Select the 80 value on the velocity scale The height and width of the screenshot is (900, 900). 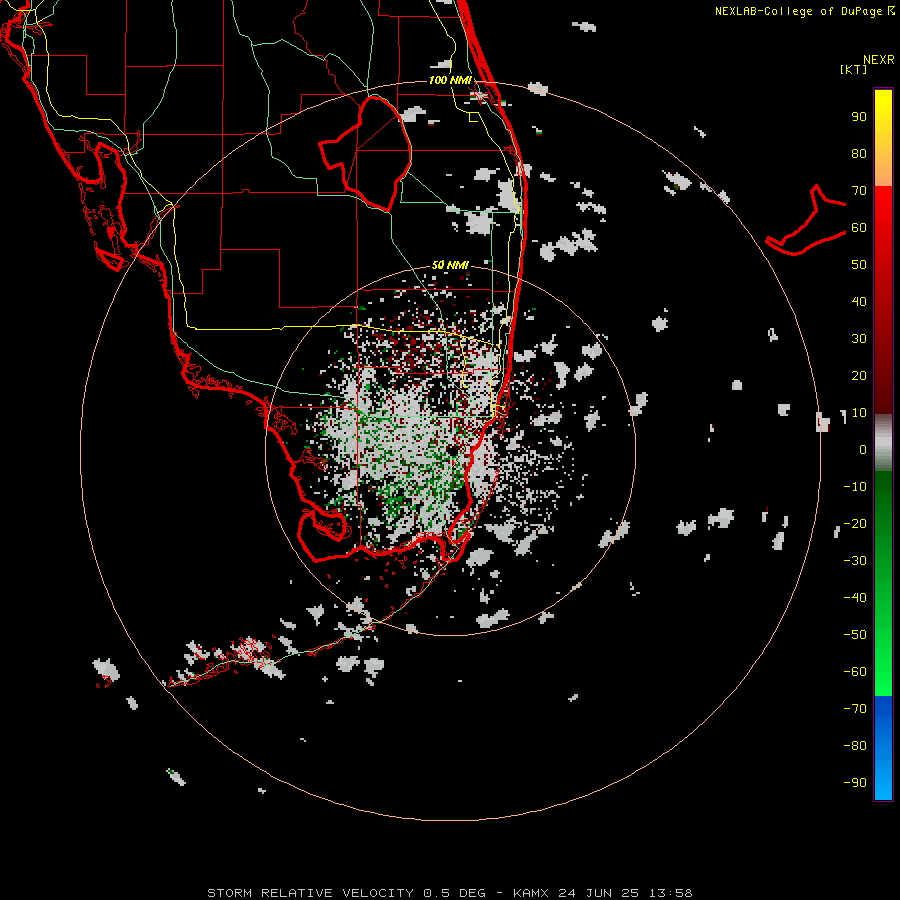(x=859, y=154)
